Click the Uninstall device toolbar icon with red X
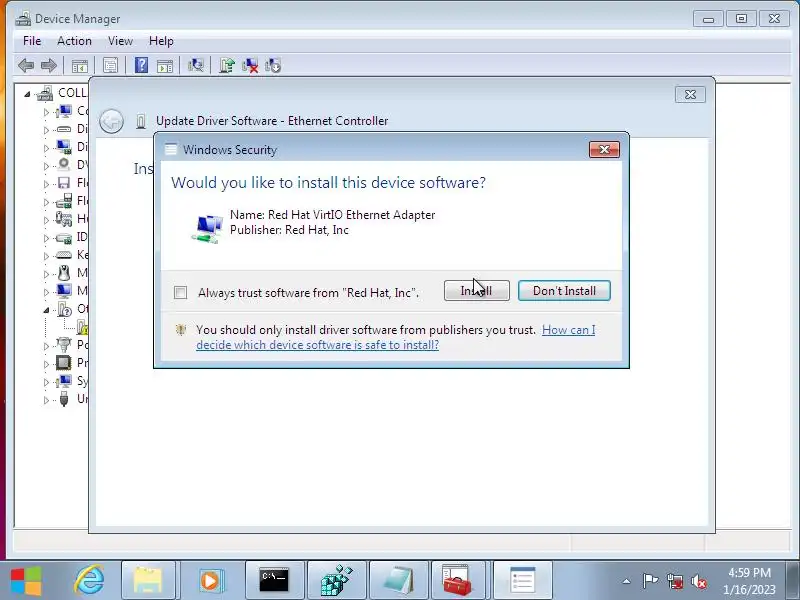This screenshot has width=800, height=600. (249, 65)
